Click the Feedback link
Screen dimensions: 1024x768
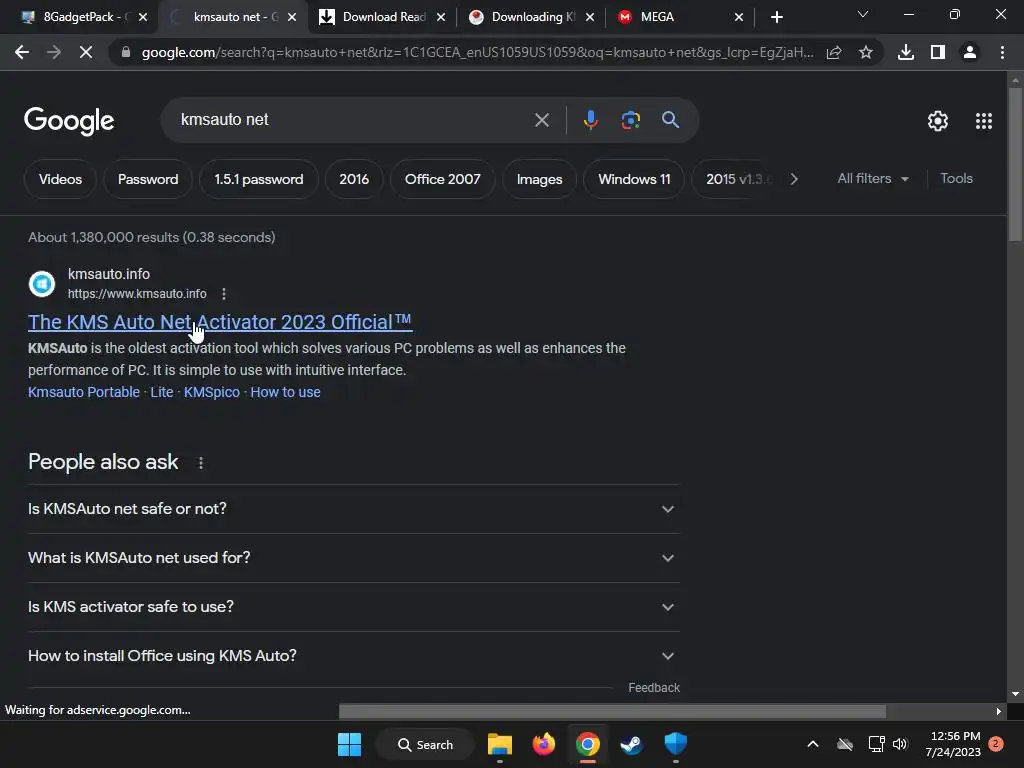(654, 688)
